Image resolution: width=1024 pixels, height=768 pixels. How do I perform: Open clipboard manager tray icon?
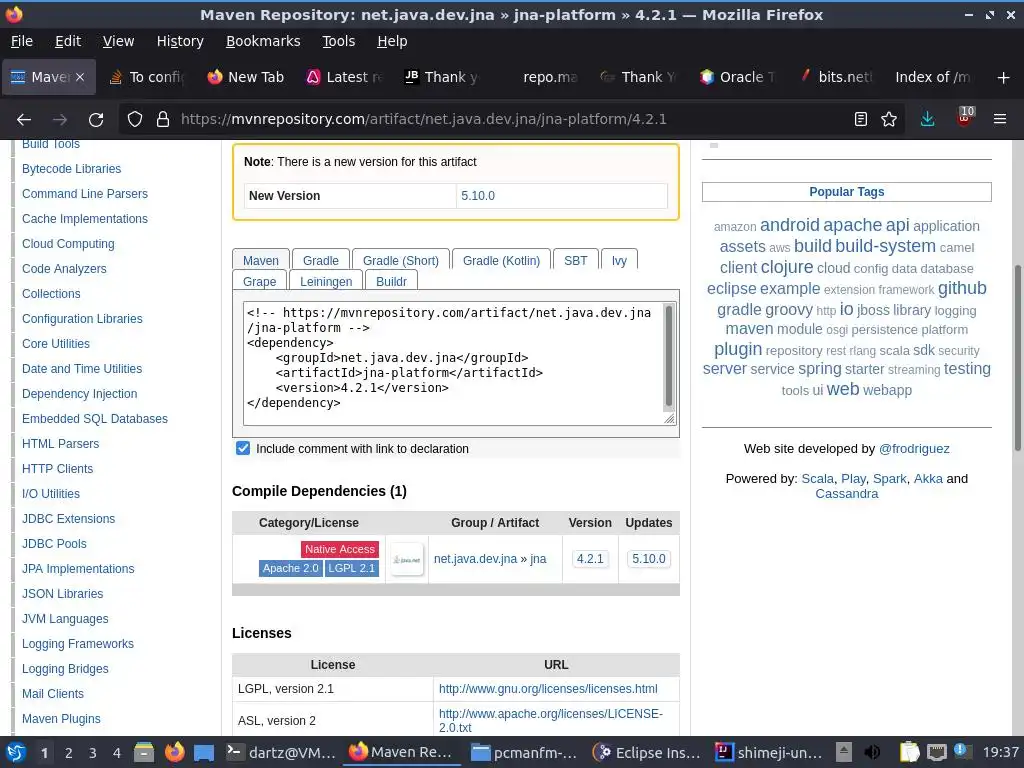click(x=909, y=752)
